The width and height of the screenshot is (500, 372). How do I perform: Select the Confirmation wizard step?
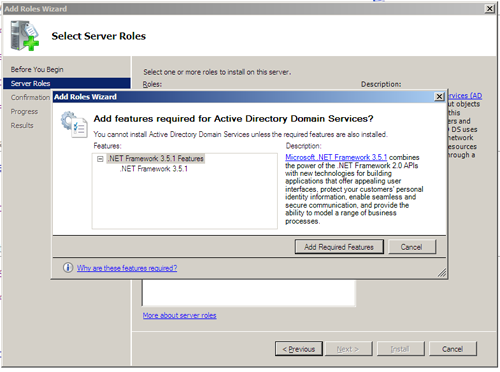30,97
